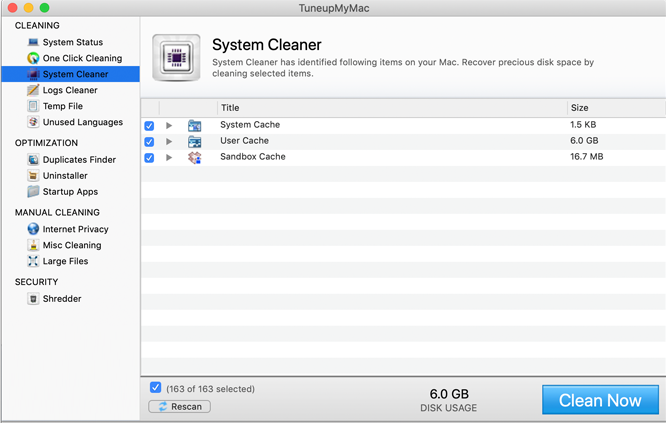Screen dimensions: 666x423
Task: Uncheck the User Cache checkbox
Action: tap(149, 142)
